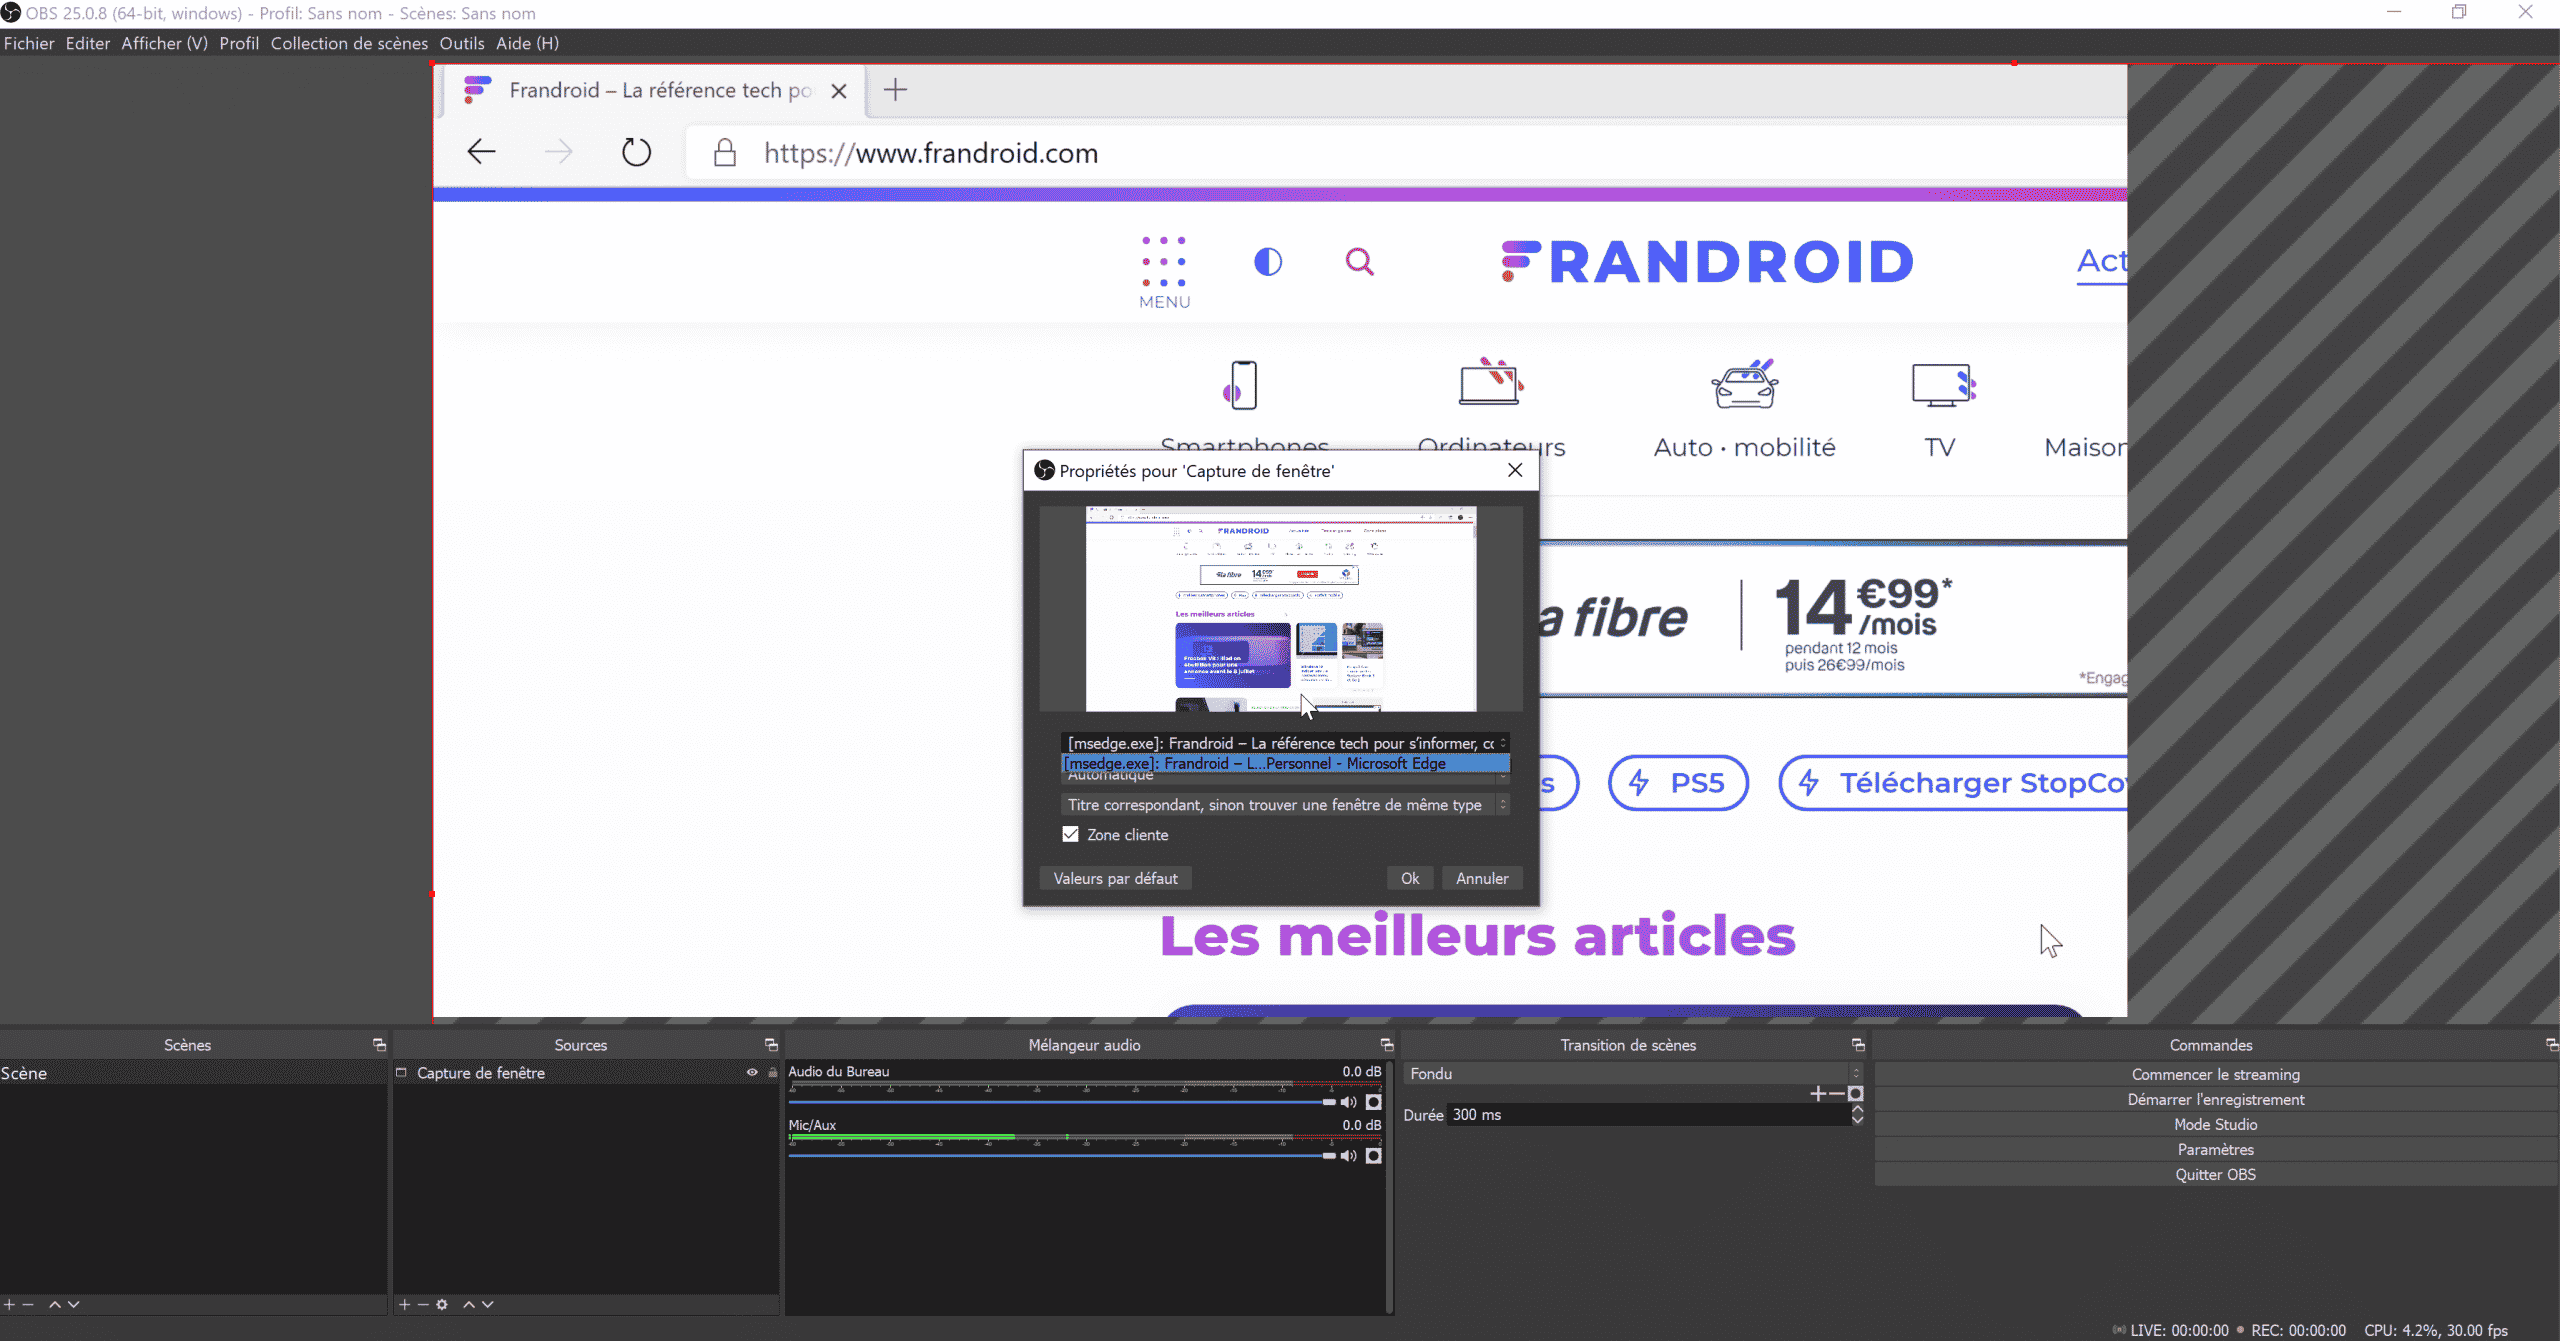Screen dimensions: 2560x1341
Task: Open the Fondu transition dropdown
Action: pyautogui.click(x=1633, y=1073)
